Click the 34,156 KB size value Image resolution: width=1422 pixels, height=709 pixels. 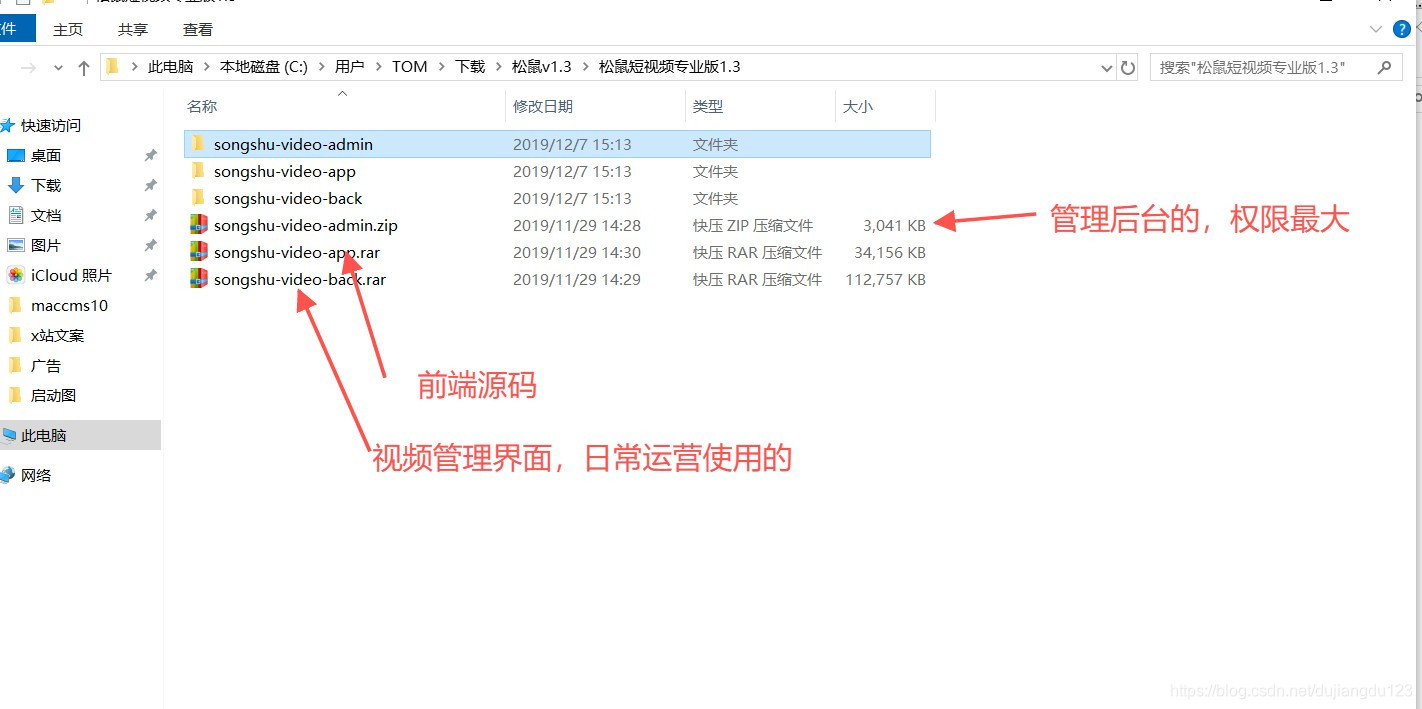(x=890, y=252)
